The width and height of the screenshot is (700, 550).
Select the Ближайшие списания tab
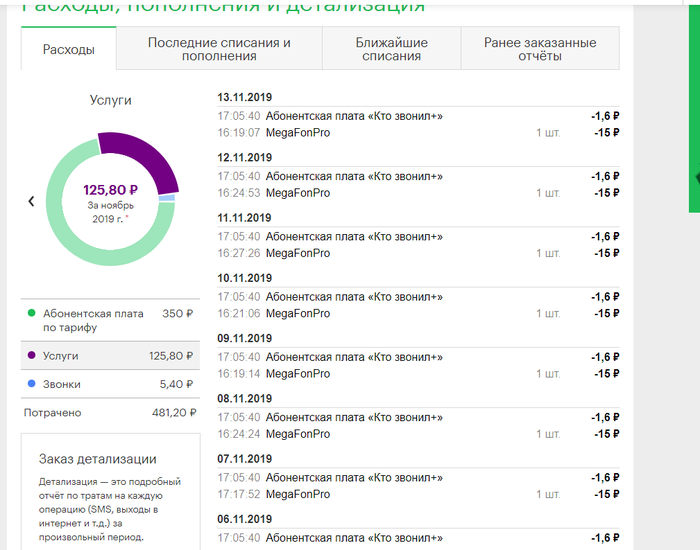click(391, 49)
